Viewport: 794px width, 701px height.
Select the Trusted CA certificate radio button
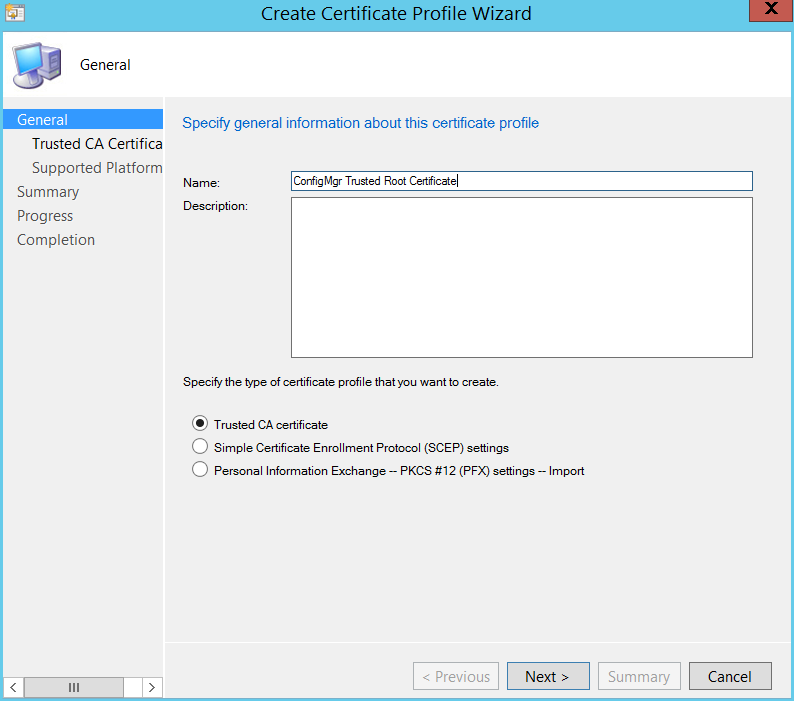[x=200, y=424]
